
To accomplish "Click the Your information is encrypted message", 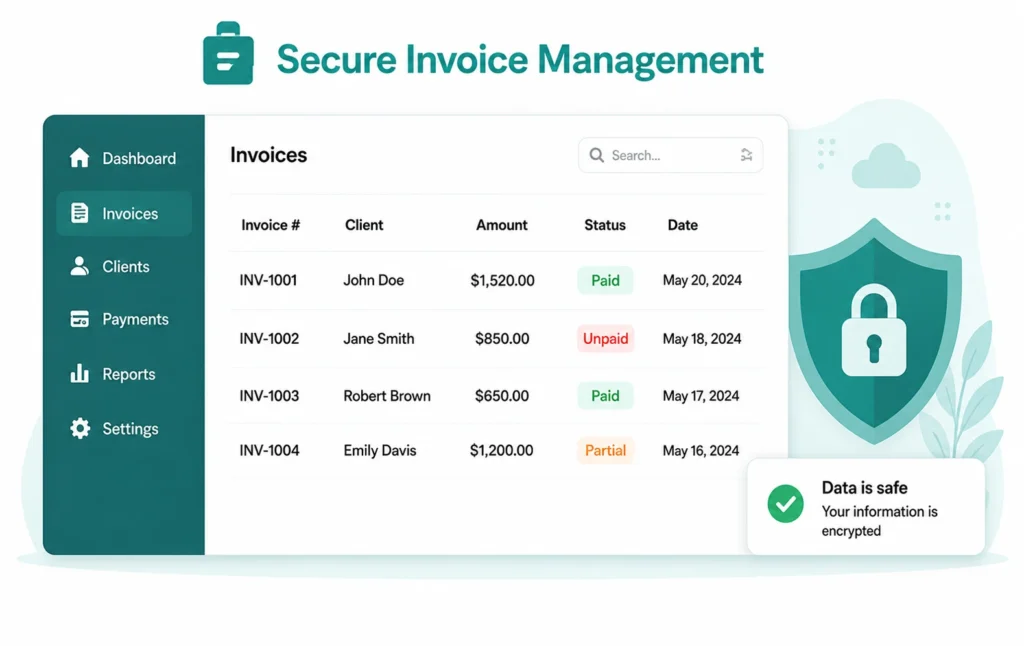I will pyautogui.click(x=879, y=521).
